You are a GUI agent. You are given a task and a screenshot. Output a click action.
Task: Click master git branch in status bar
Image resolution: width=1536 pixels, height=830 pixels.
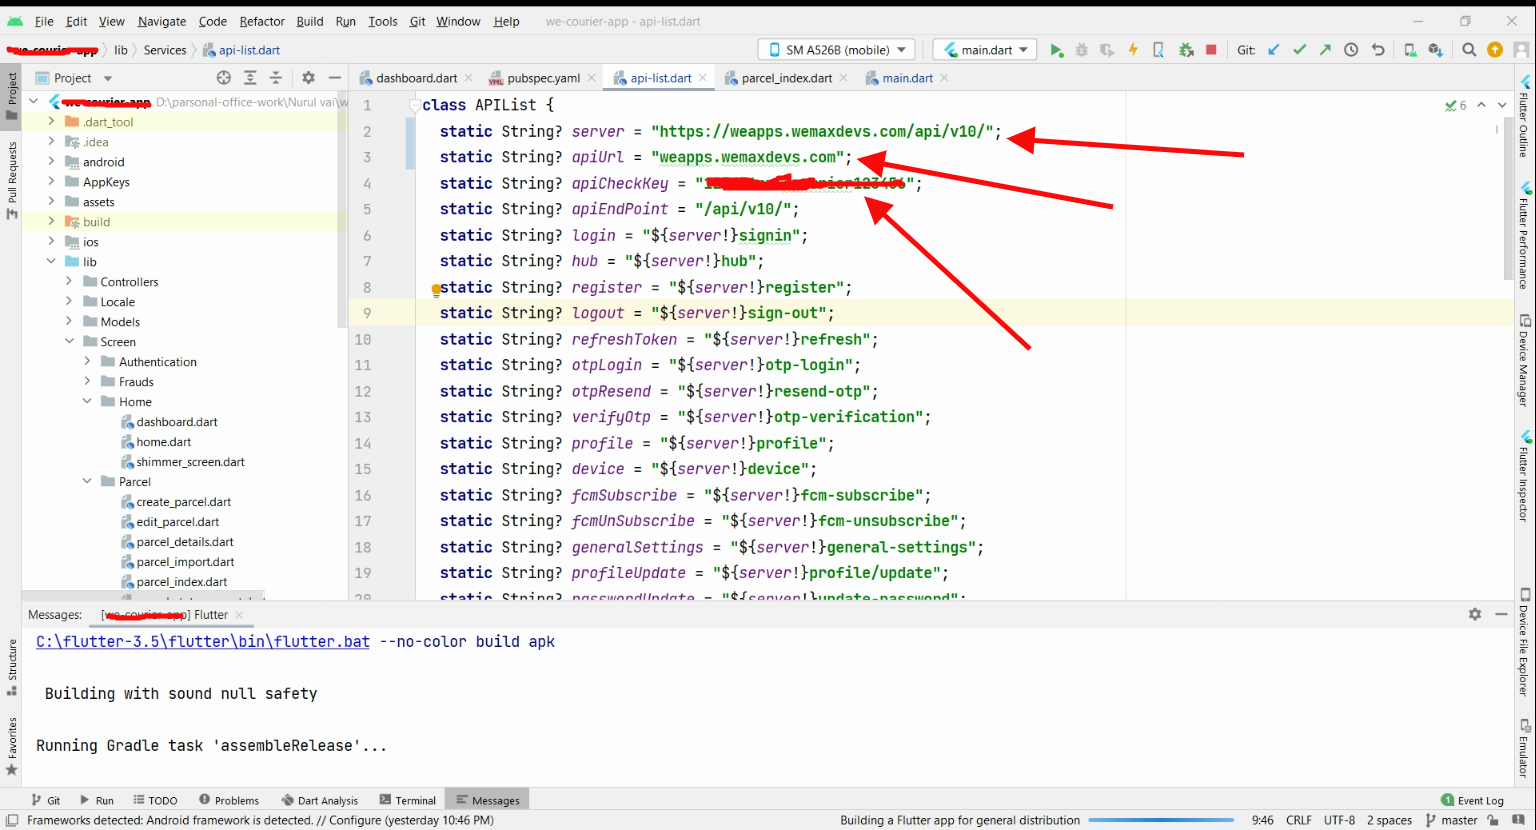tap(1452, 820)
